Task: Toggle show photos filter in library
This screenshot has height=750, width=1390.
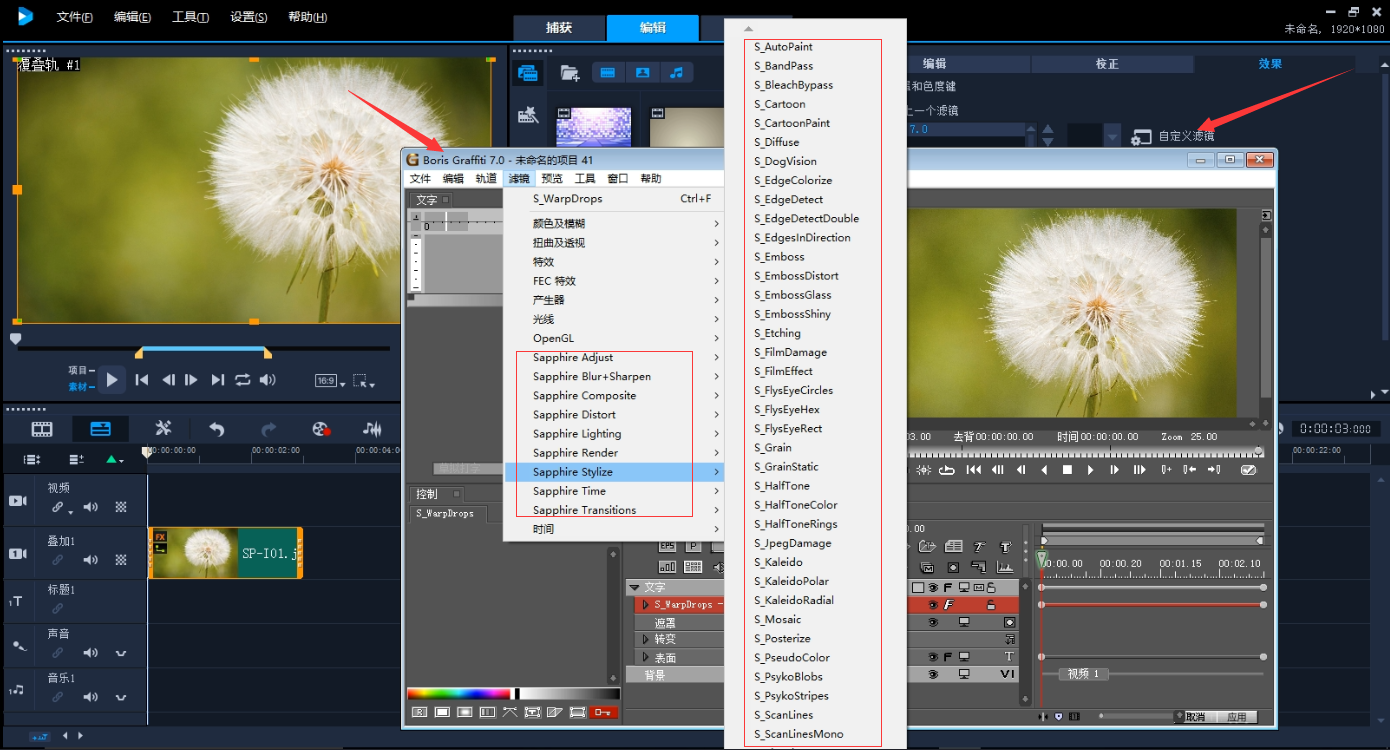Action: tap(642, 73)
